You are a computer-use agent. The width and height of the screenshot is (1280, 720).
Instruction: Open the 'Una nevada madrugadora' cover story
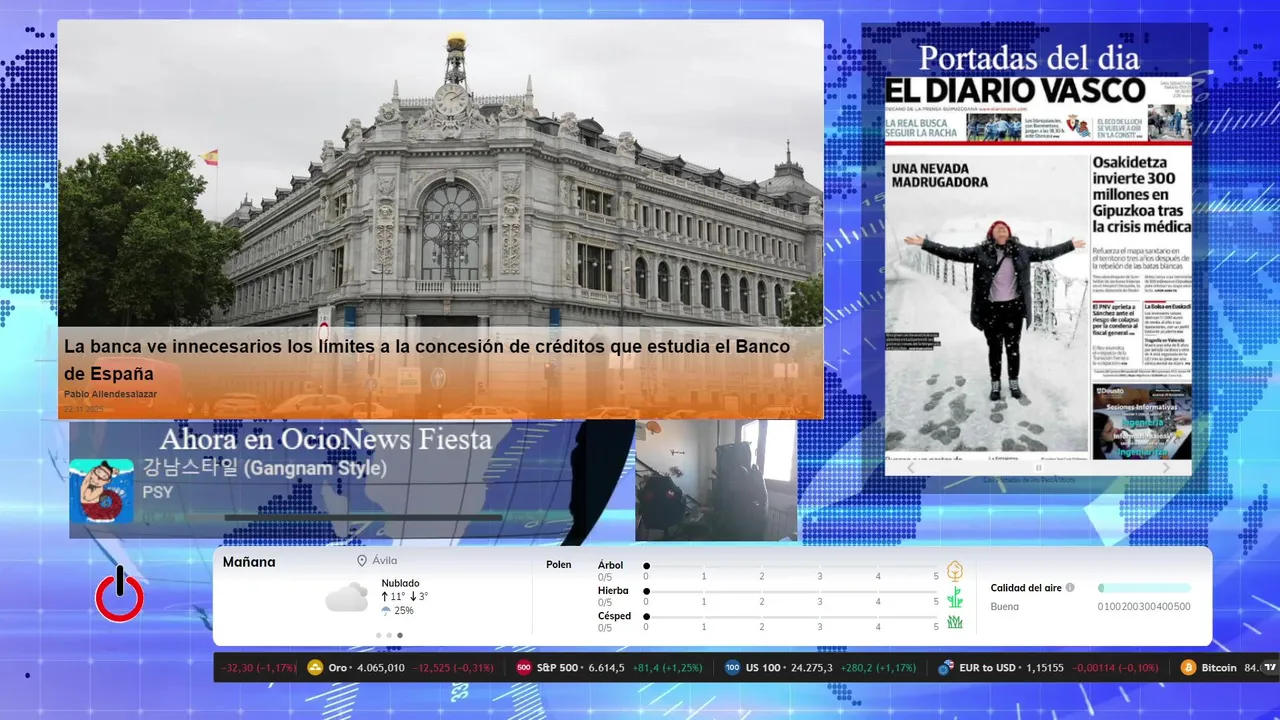pyautogui.click(x=940, y=175)
